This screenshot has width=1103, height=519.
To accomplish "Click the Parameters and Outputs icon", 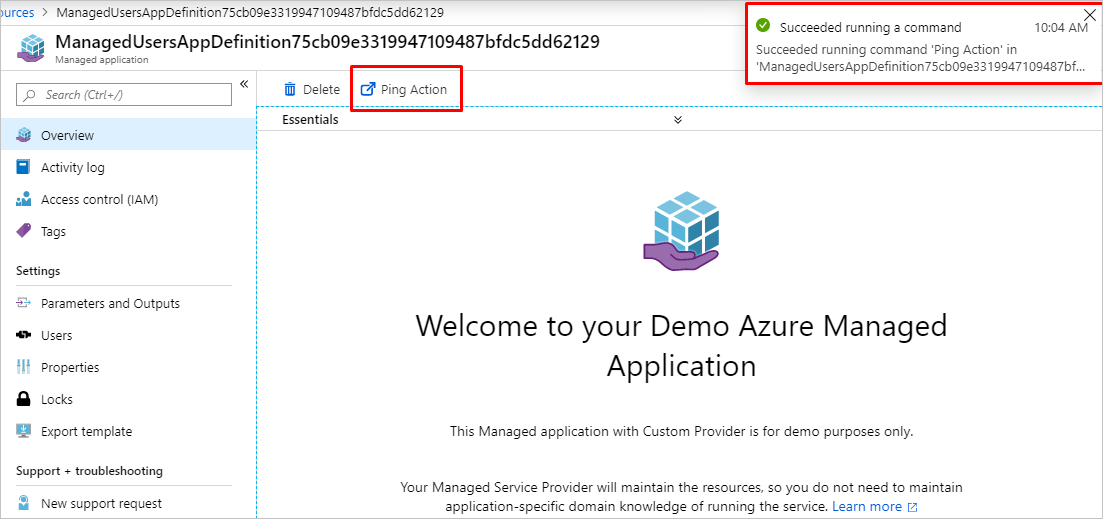I will (24, 303).
